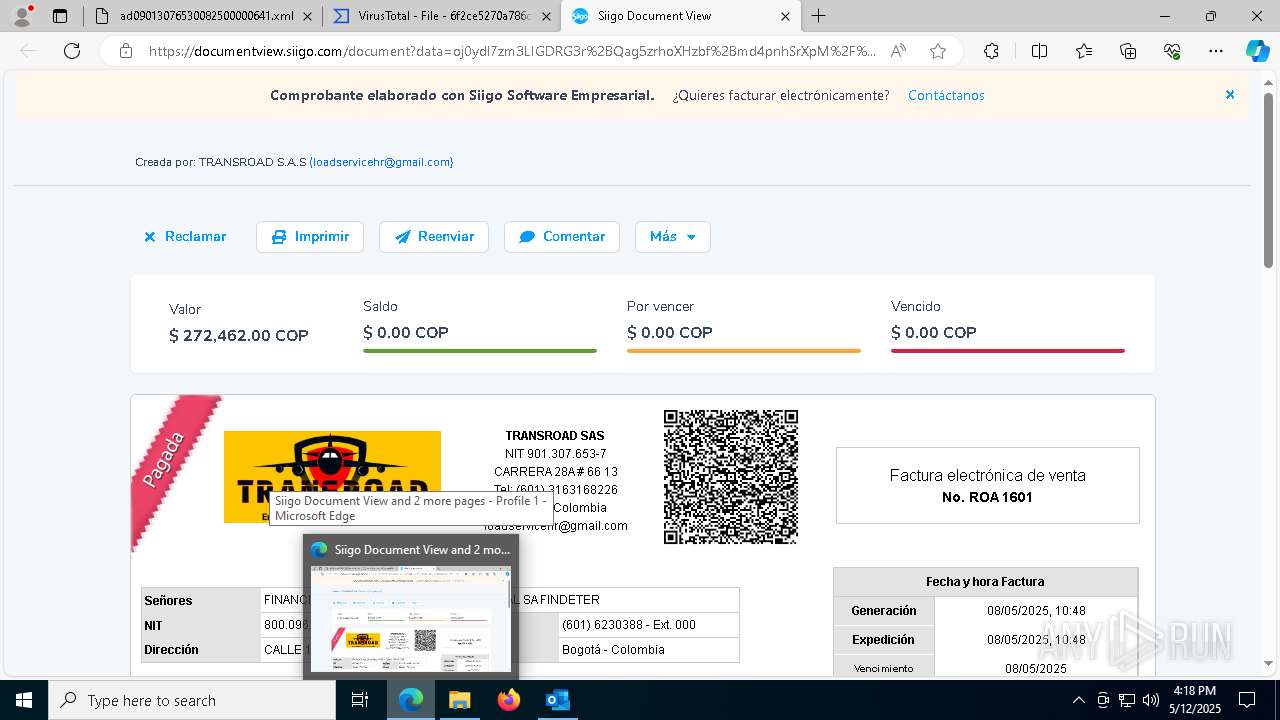Click the Read aloud icon
Screen dimensions: 1280x720
point(898,51)
